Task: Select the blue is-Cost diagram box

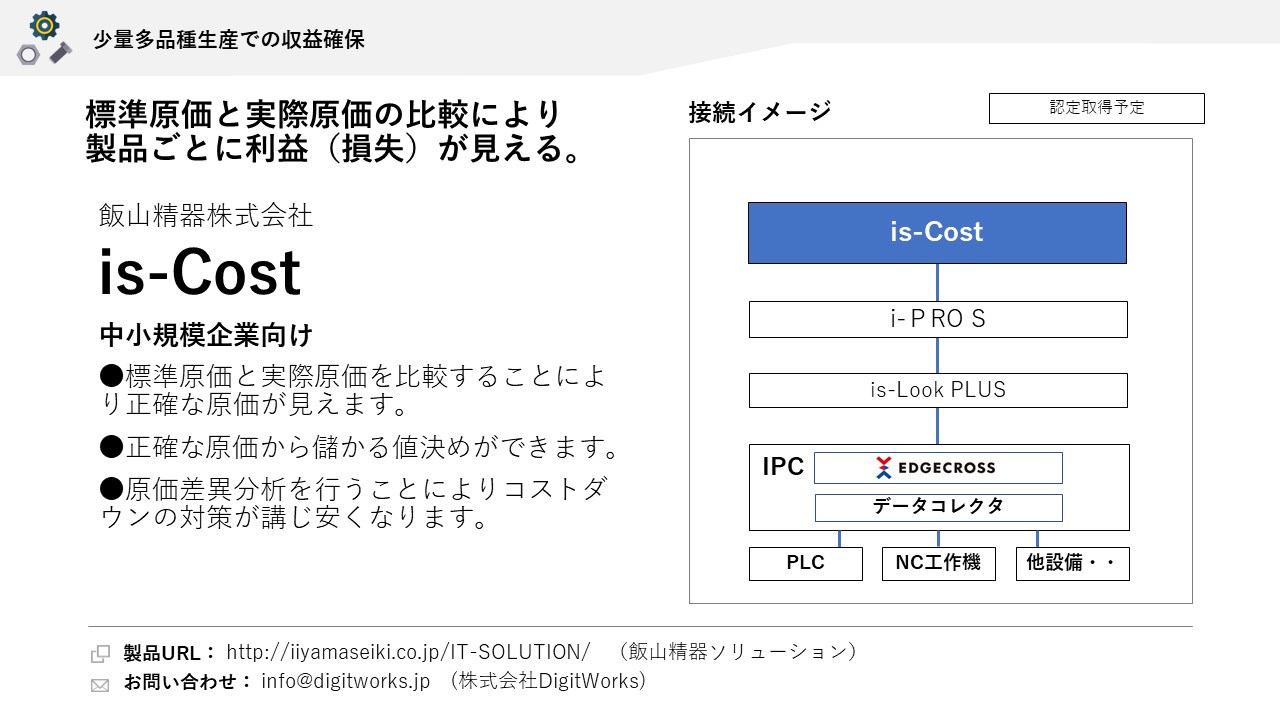Action: pyautogui.click(x=937, y=233)
